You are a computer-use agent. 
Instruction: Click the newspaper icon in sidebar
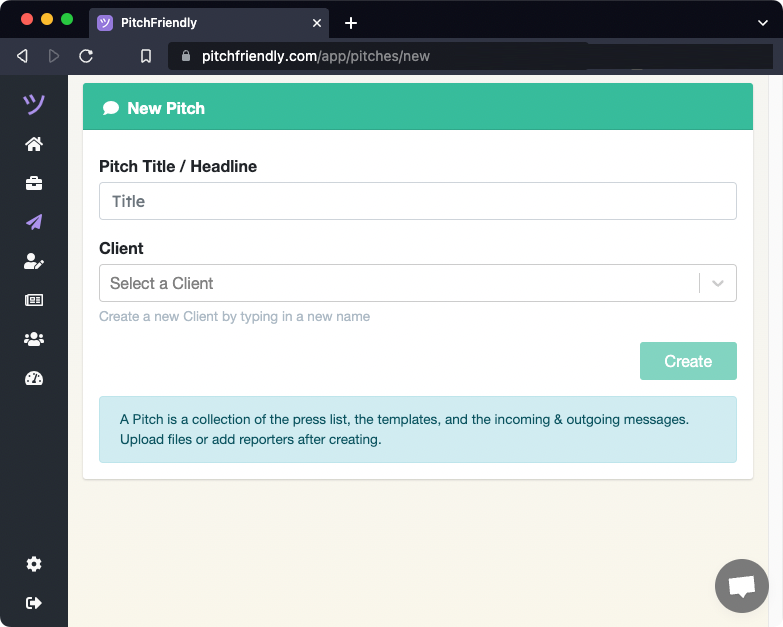(34, 300)
